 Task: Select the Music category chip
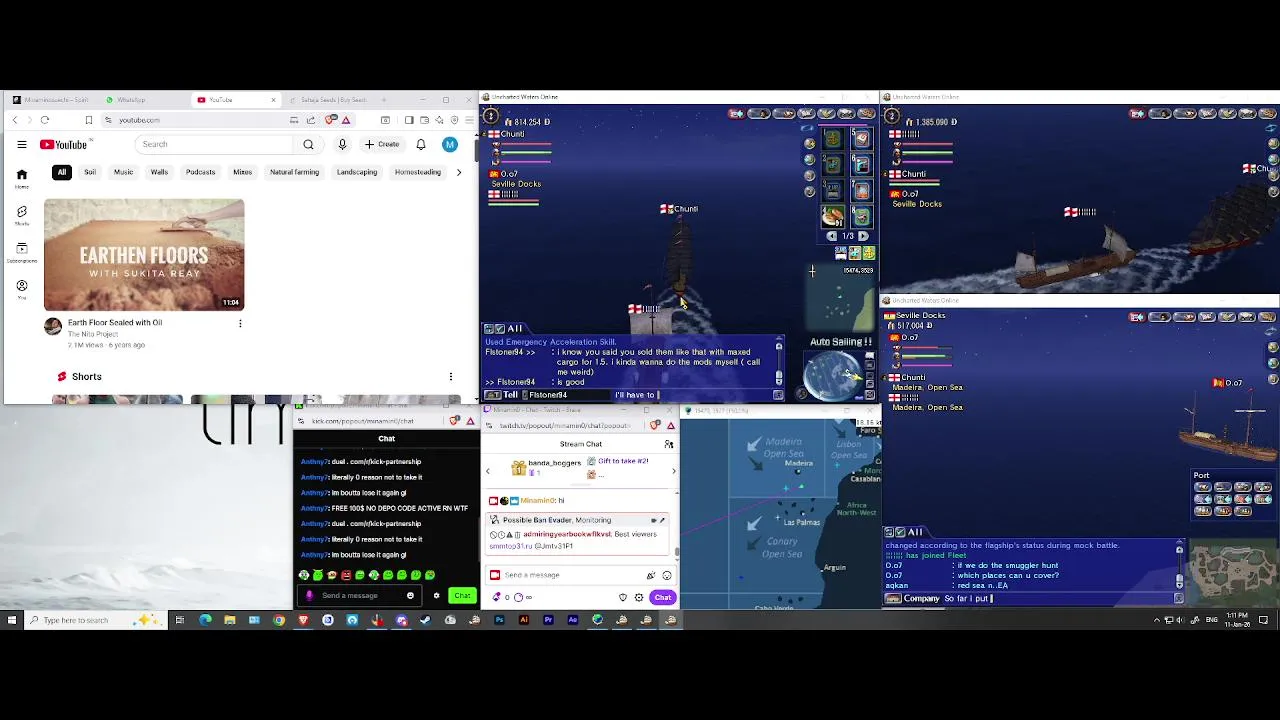click(x=123, y=172)
